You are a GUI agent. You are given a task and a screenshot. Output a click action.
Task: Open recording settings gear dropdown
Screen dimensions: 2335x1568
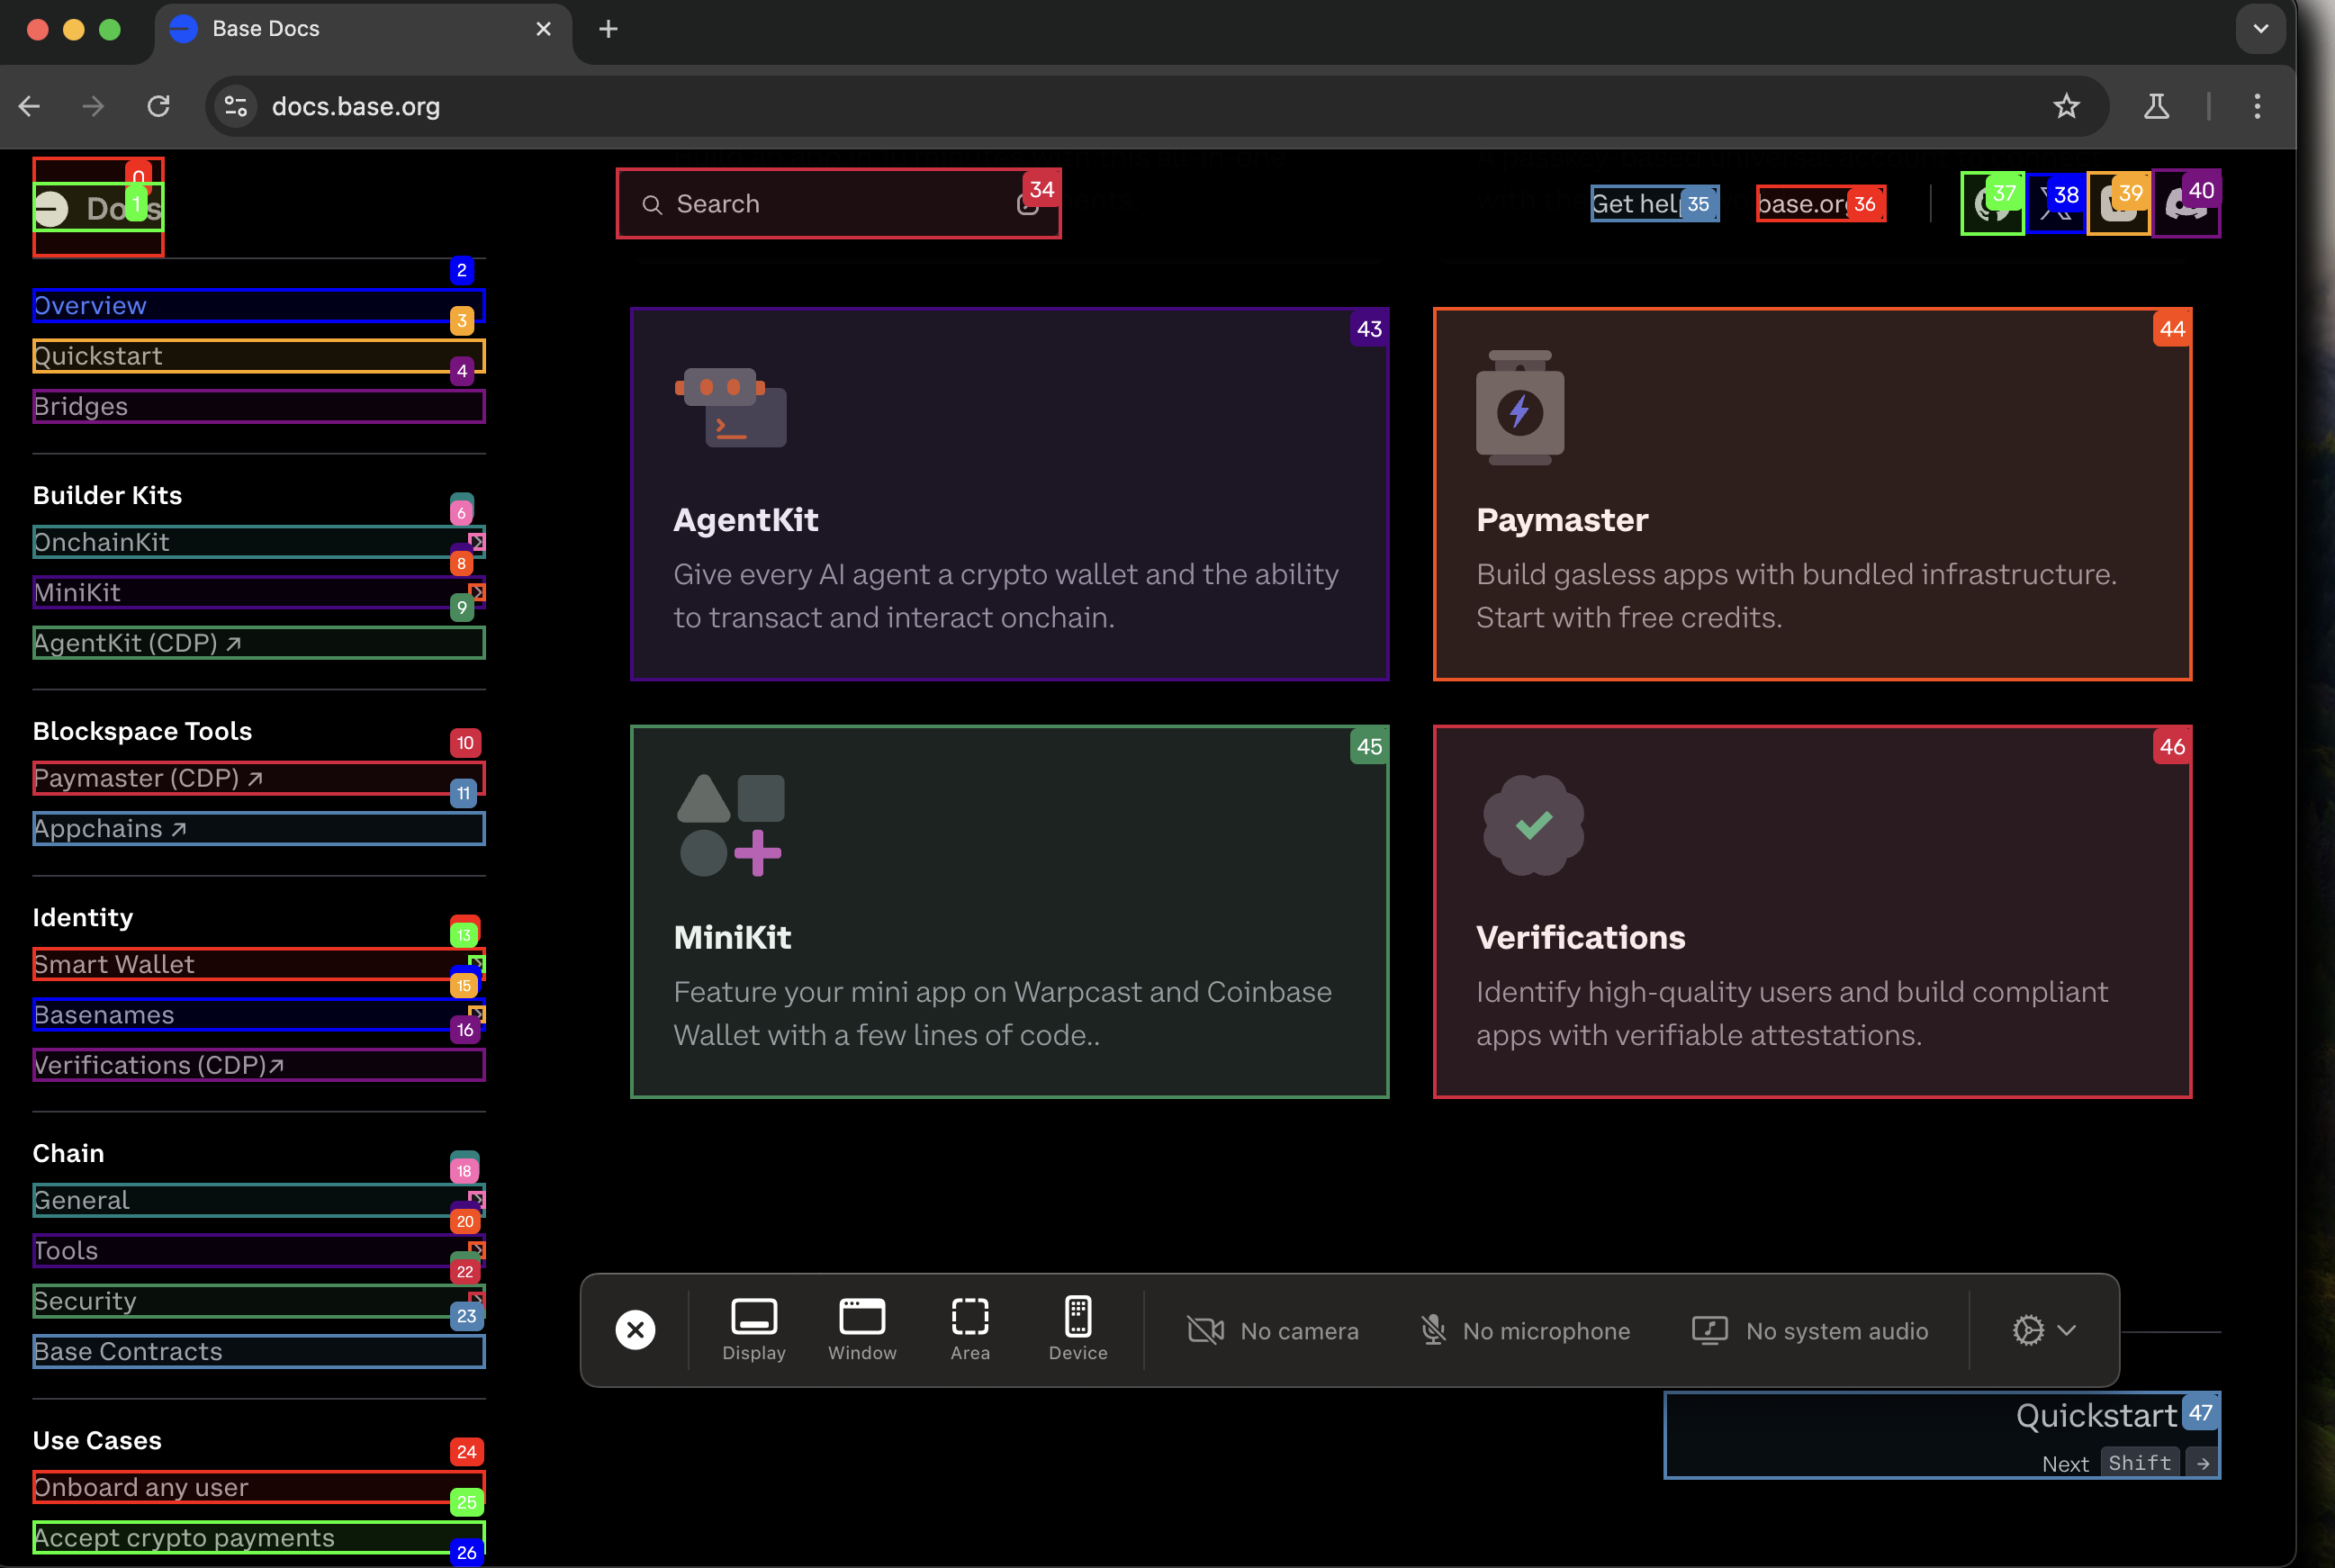(x=2043, y=1330)
